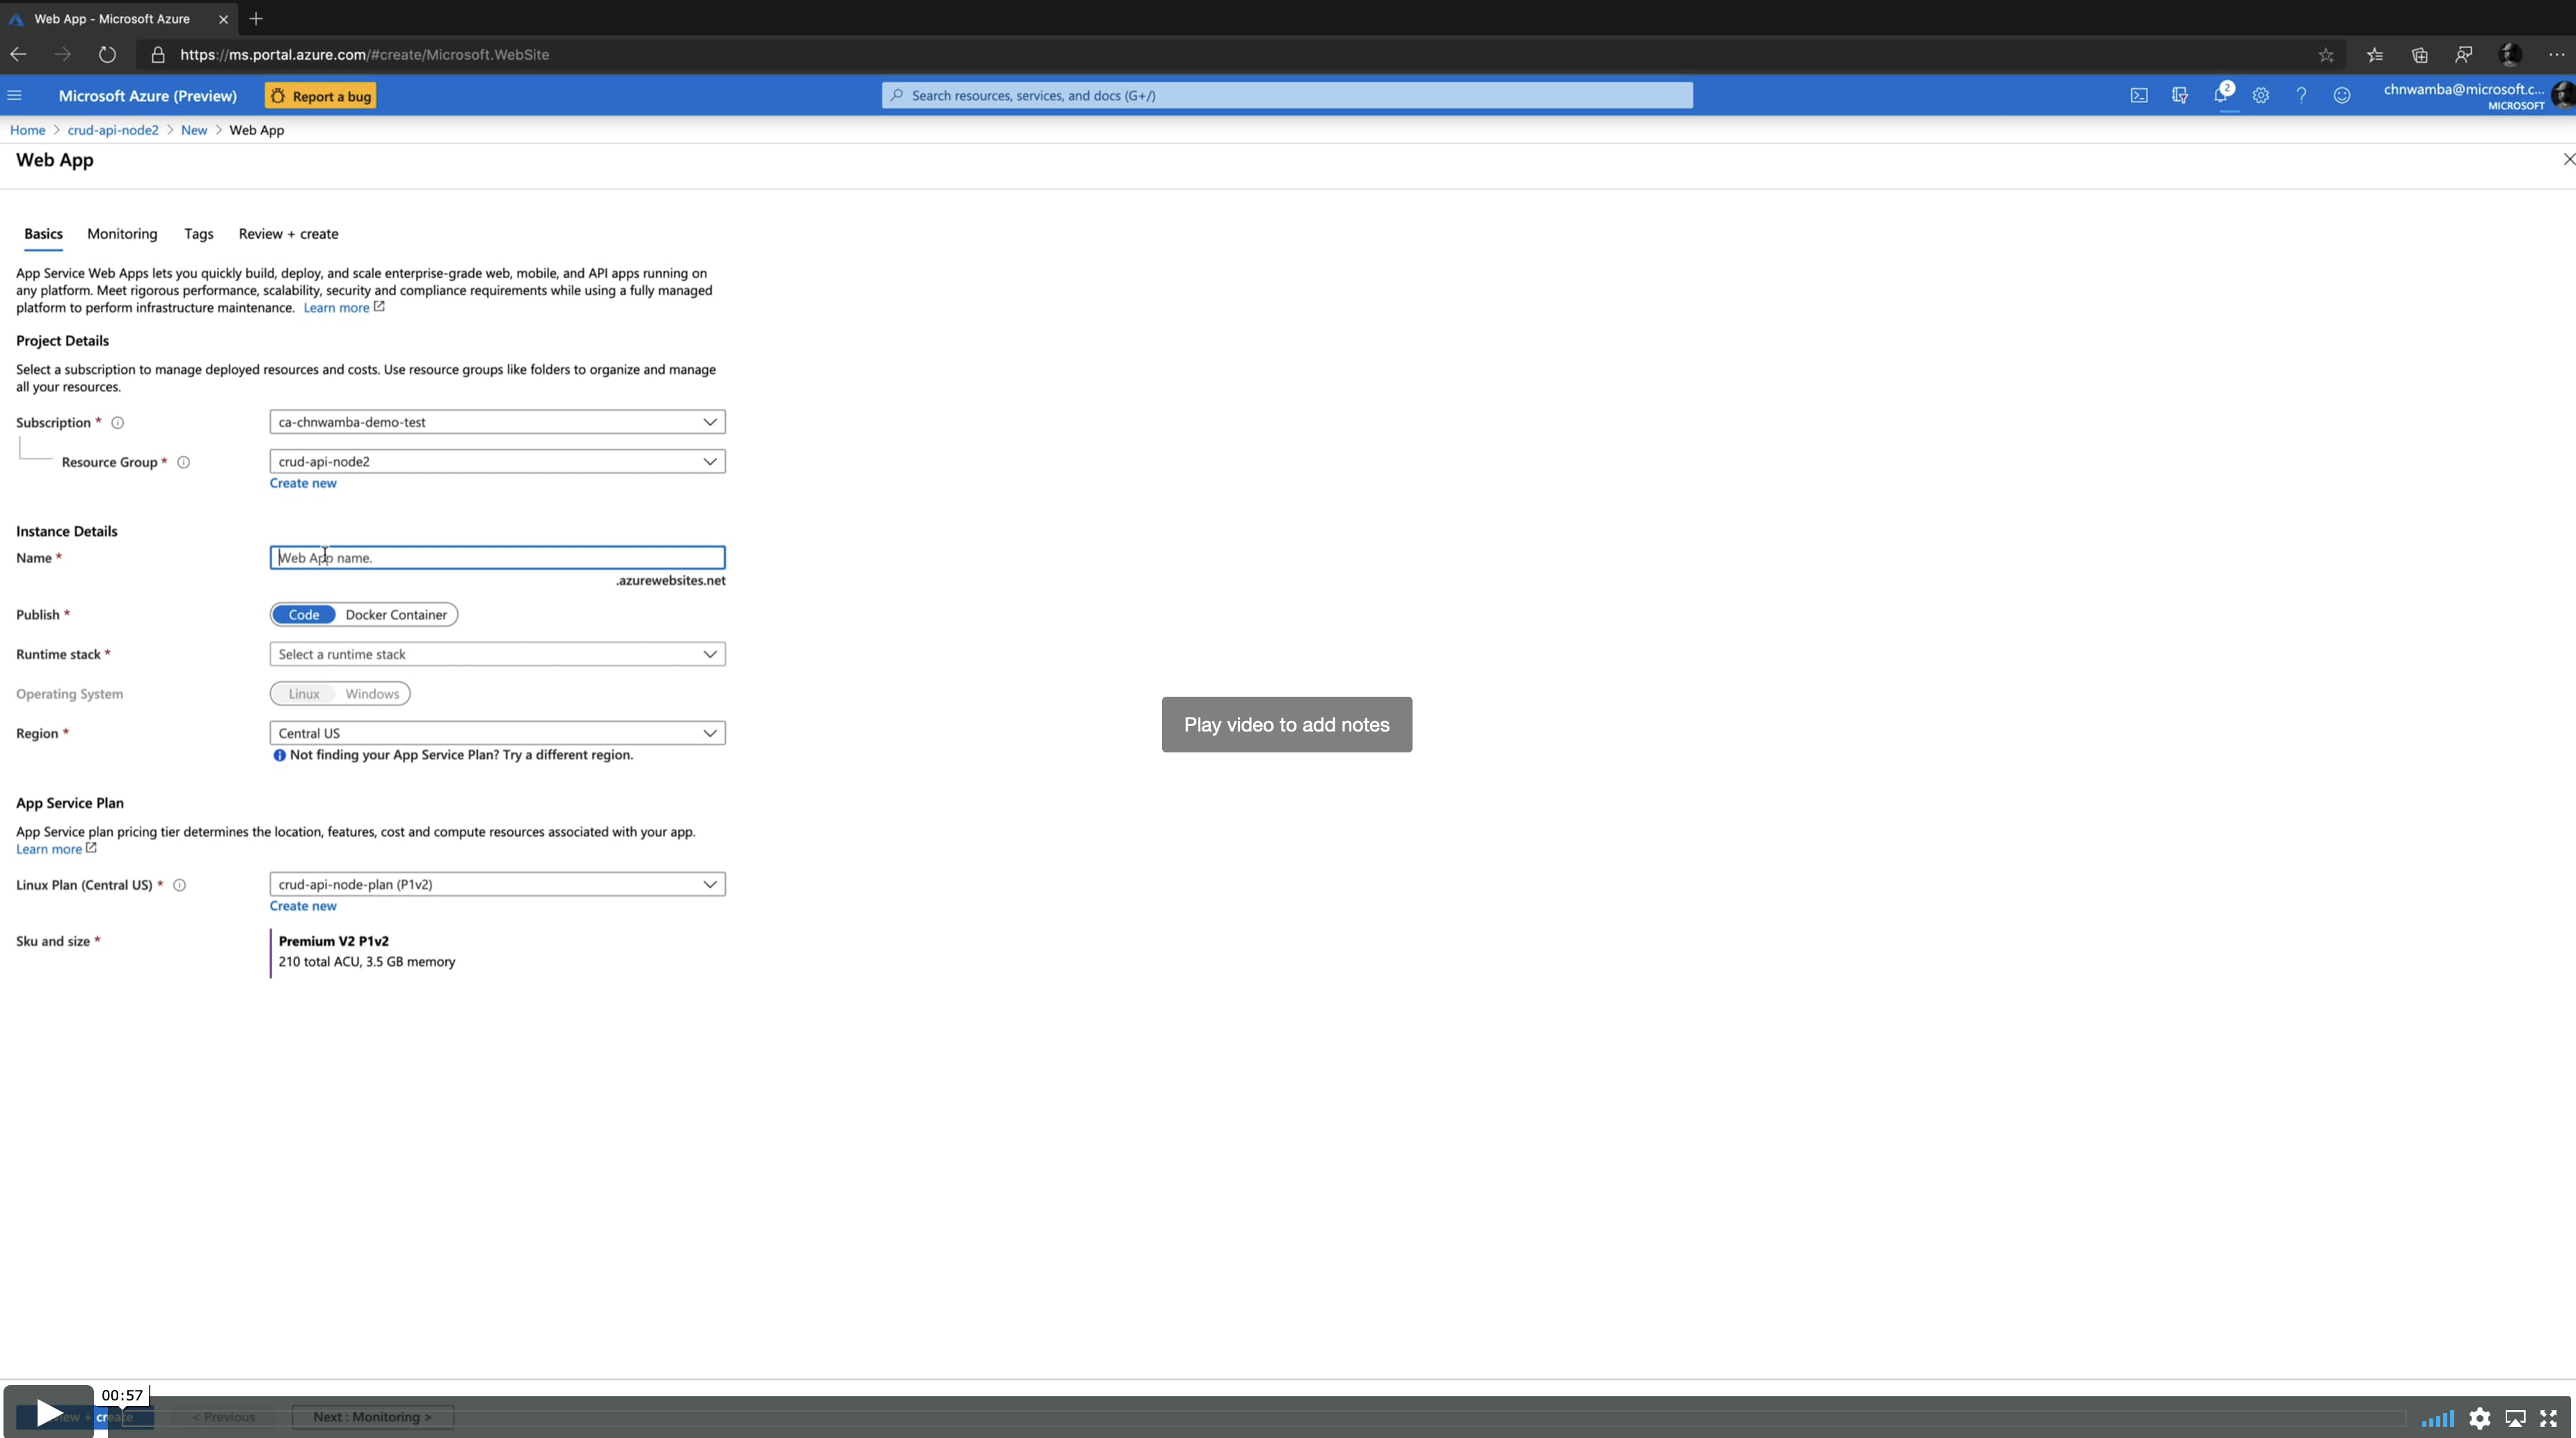Open Azure notifications bell
2576x1438 pixels.
click(x=2221, y=95)
